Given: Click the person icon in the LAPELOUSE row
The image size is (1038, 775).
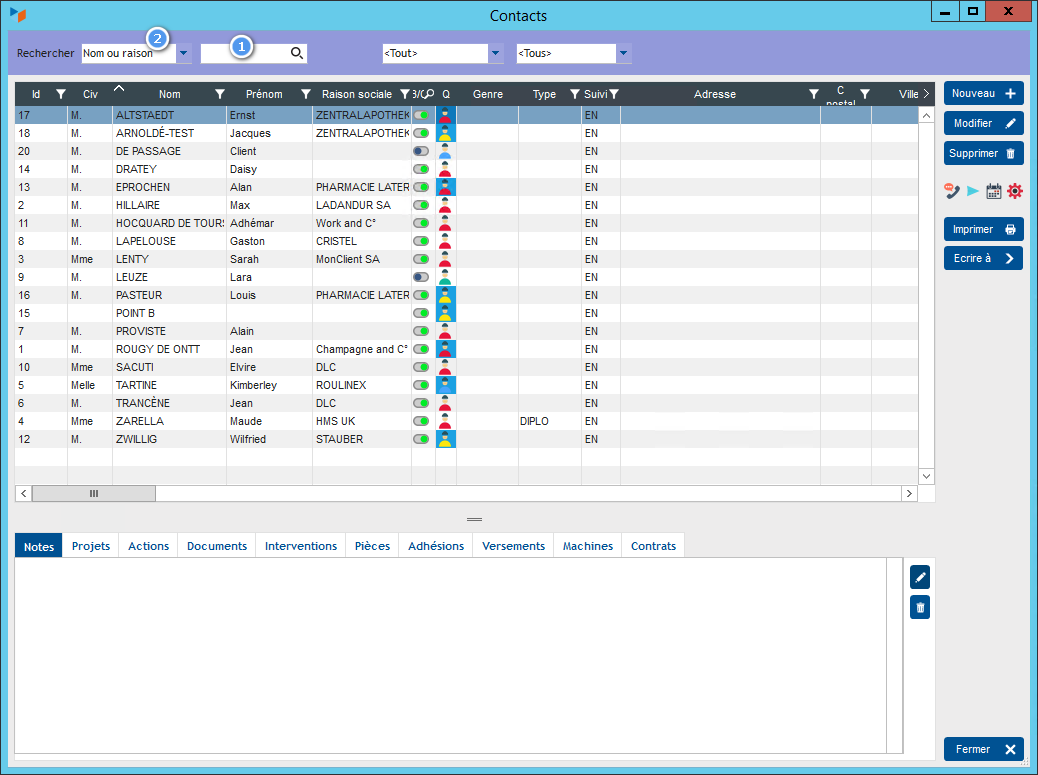Looking at the screenshot, I should [446, 241].
